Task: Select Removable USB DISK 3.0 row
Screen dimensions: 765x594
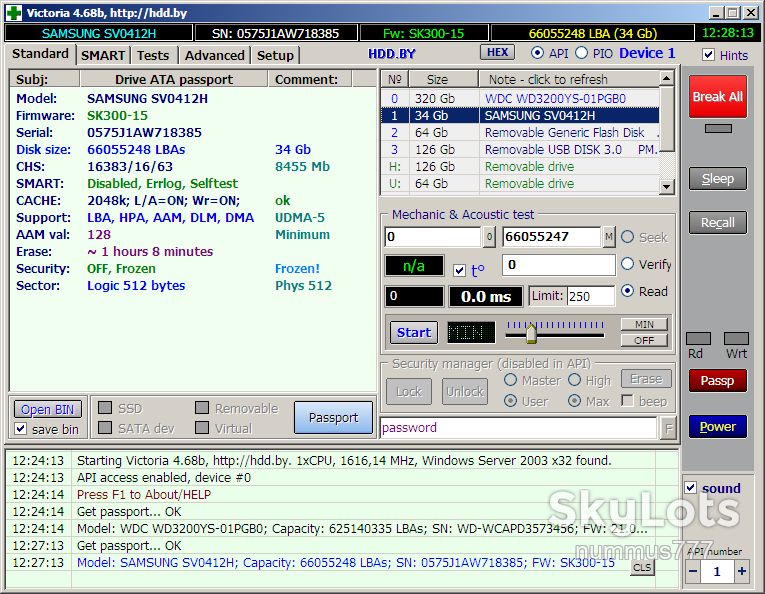Action: pos(520,150)
